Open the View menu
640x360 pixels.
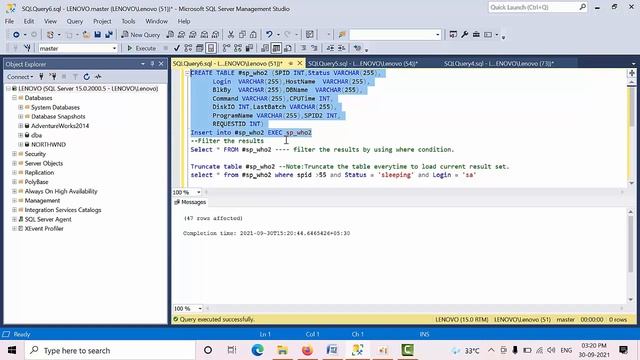click(x=50, y=21)
